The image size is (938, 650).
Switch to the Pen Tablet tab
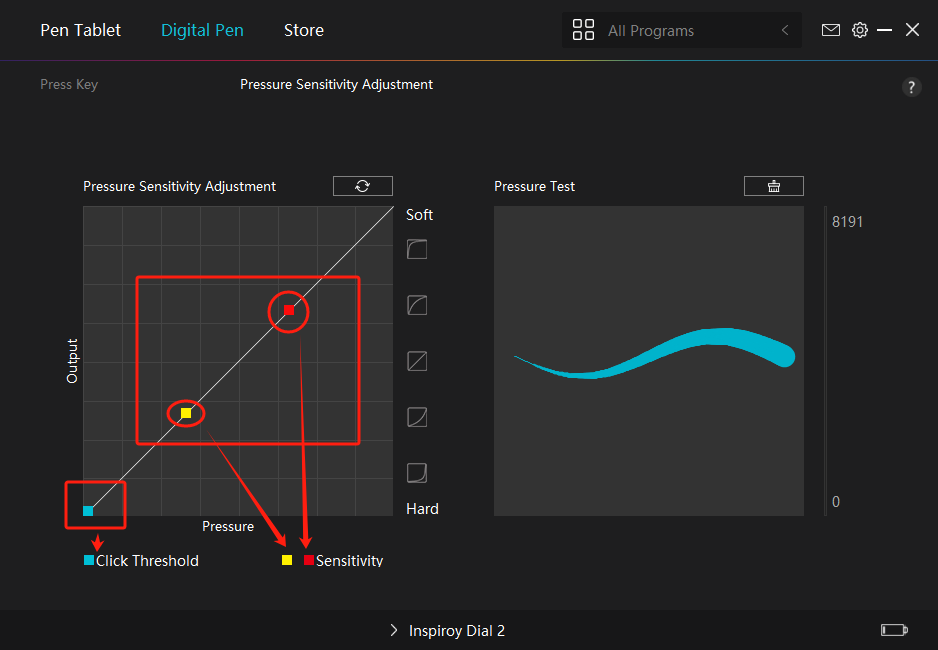tap(80, 30)
